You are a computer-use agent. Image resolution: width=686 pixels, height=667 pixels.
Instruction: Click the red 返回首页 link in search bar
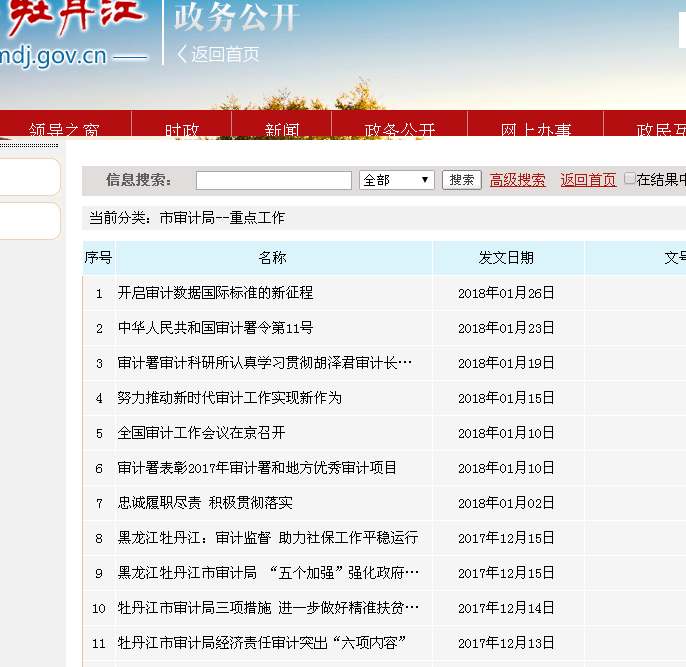click(588, 180)
